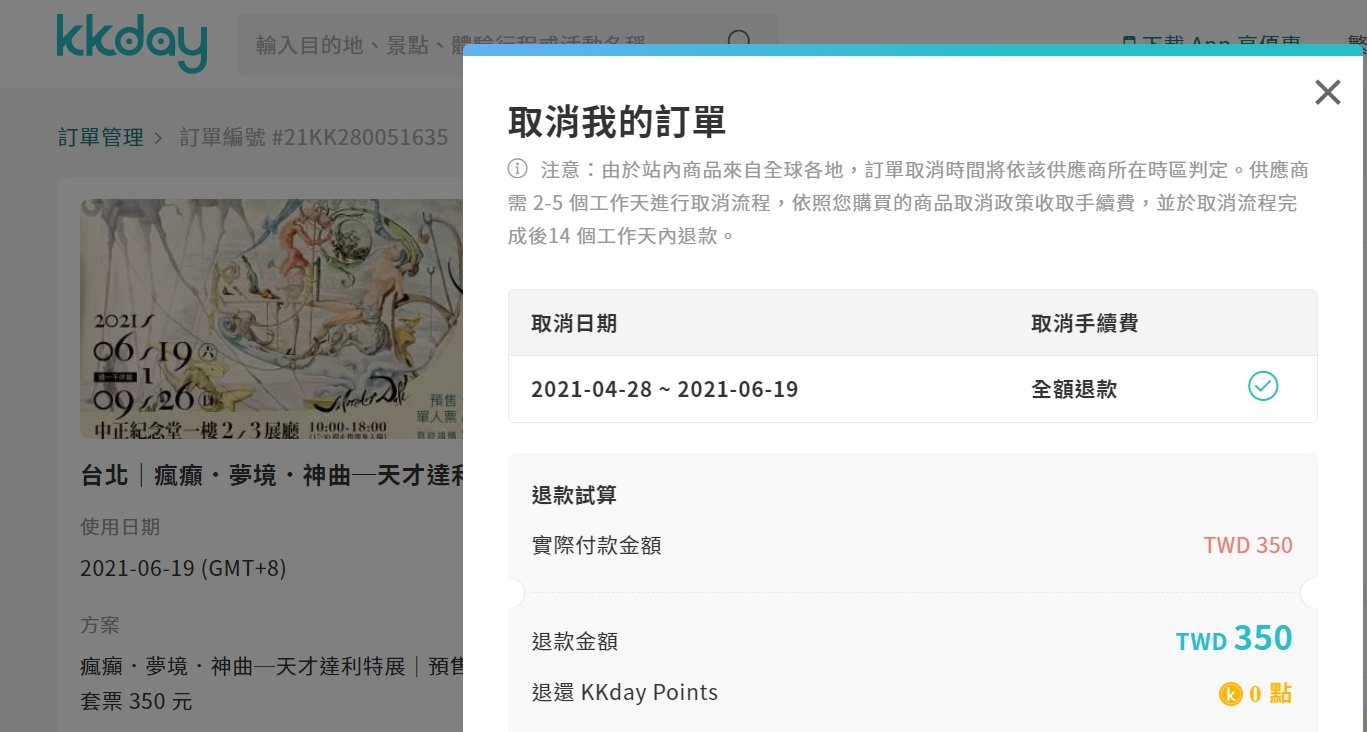
Task: Click the 使用日期 label
Action: click(120, 526)
